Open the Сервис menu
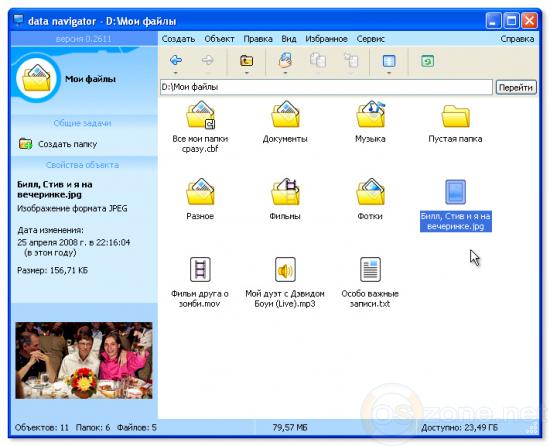 click(x=370, y=39)
